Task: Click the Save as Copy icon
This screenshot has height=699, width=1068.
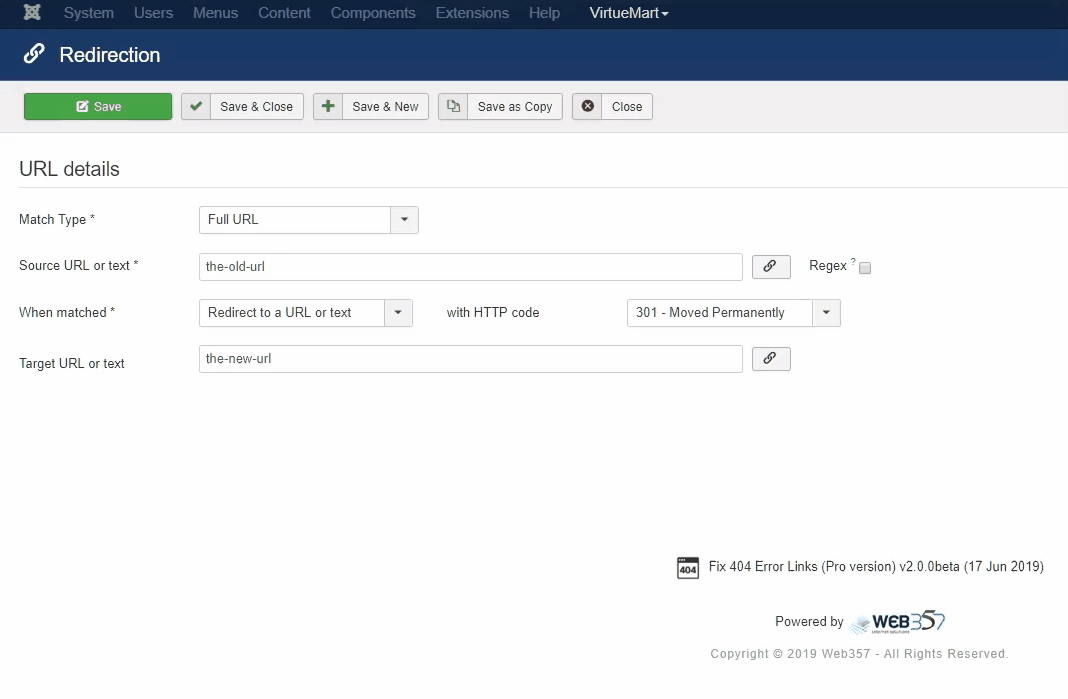Action: pos(453,107)
